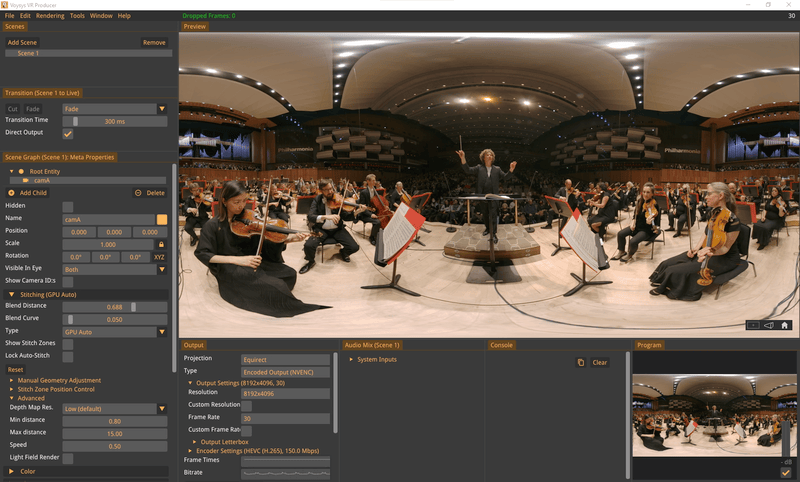
Task: Click the Remove scene button
Action: tap(154, 42)
